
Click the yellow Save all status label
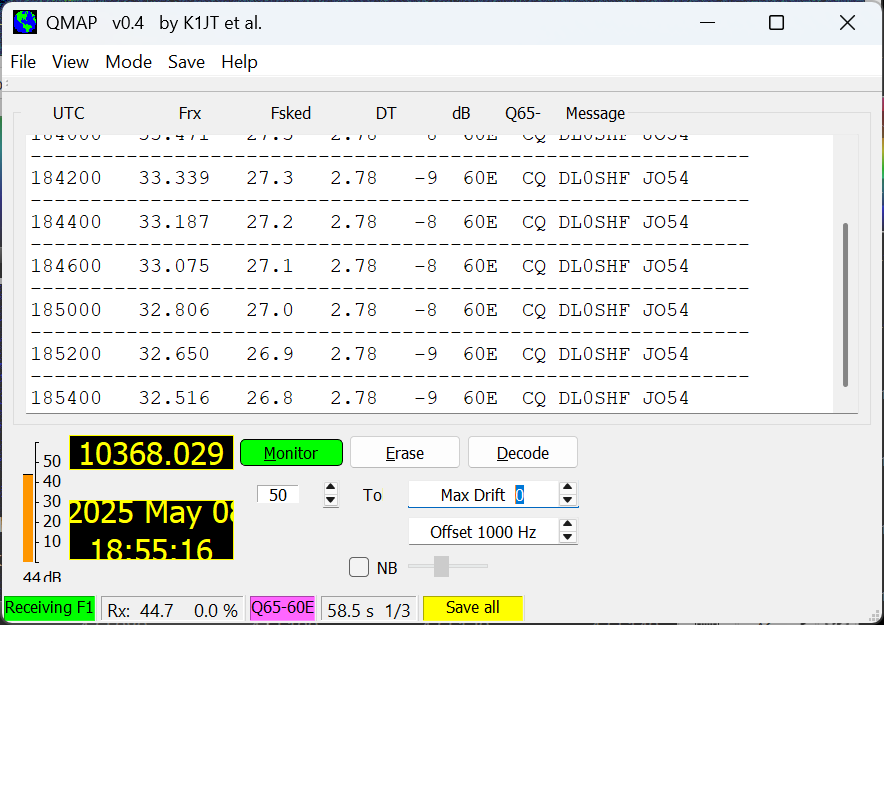coord(472,608)
